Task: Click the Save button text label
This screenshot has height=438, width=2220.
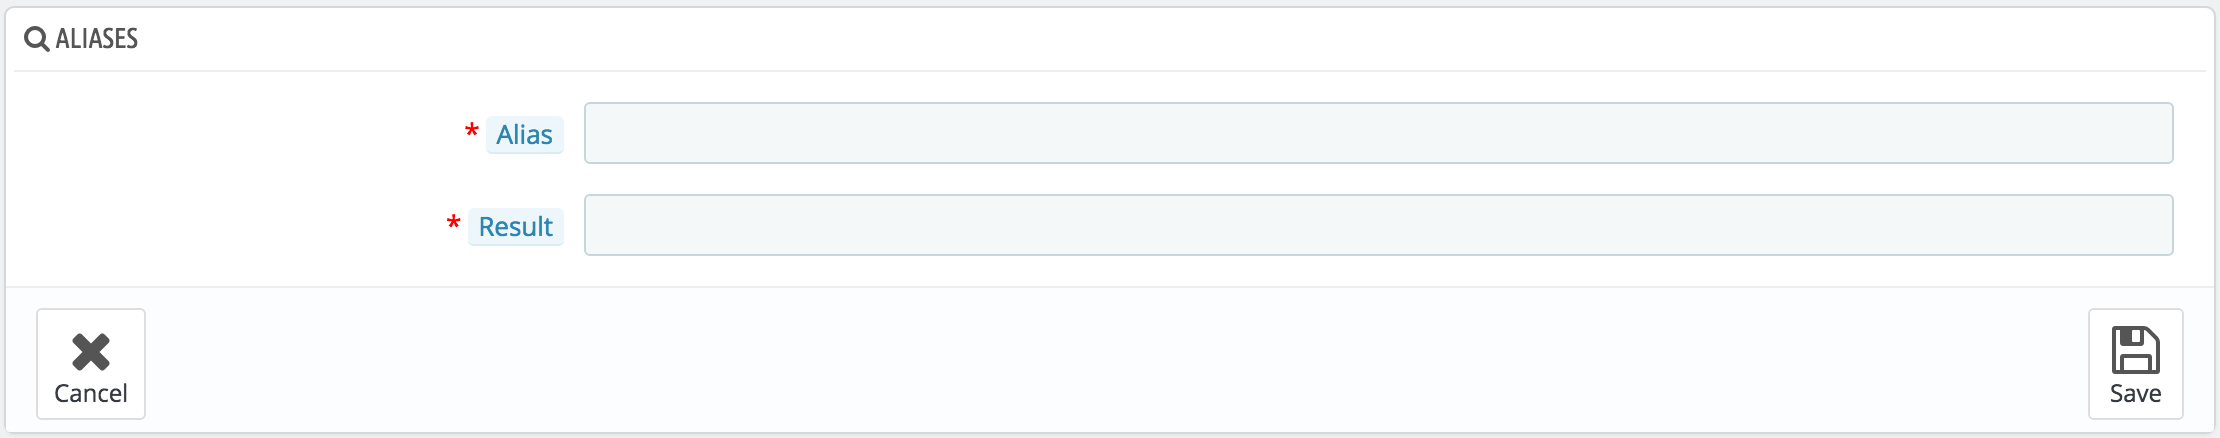Action: pyautogui.click(x=2135, y=394)
